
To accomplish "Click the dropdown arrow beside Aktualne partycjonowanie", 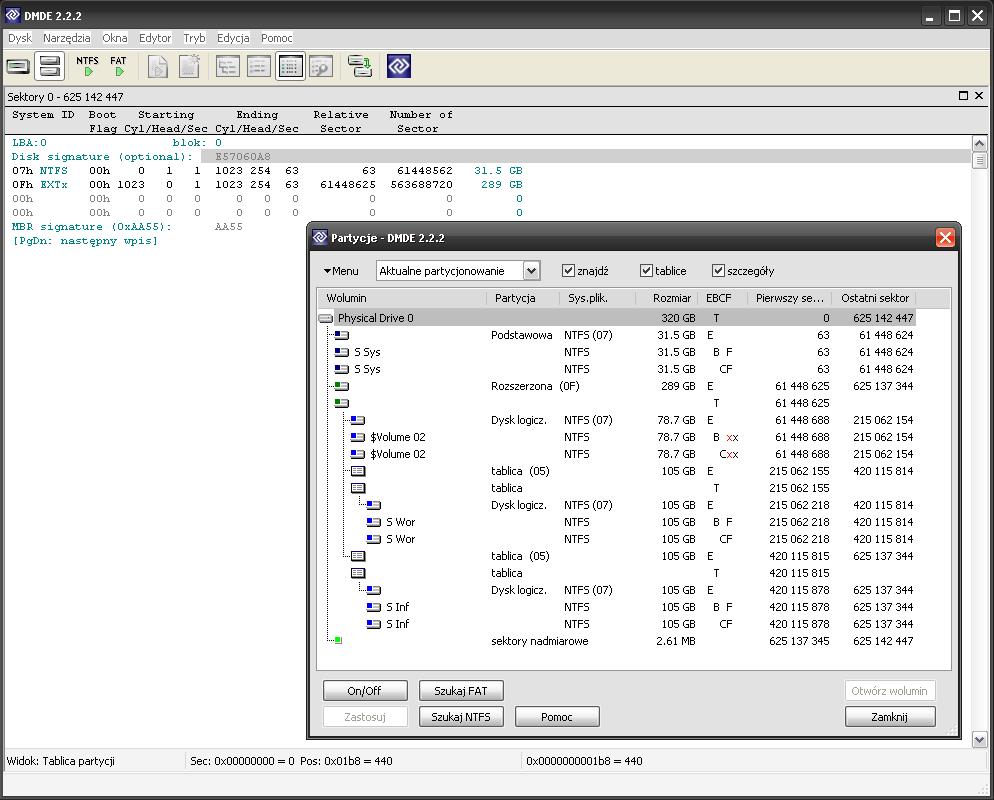I will [531, 271].
